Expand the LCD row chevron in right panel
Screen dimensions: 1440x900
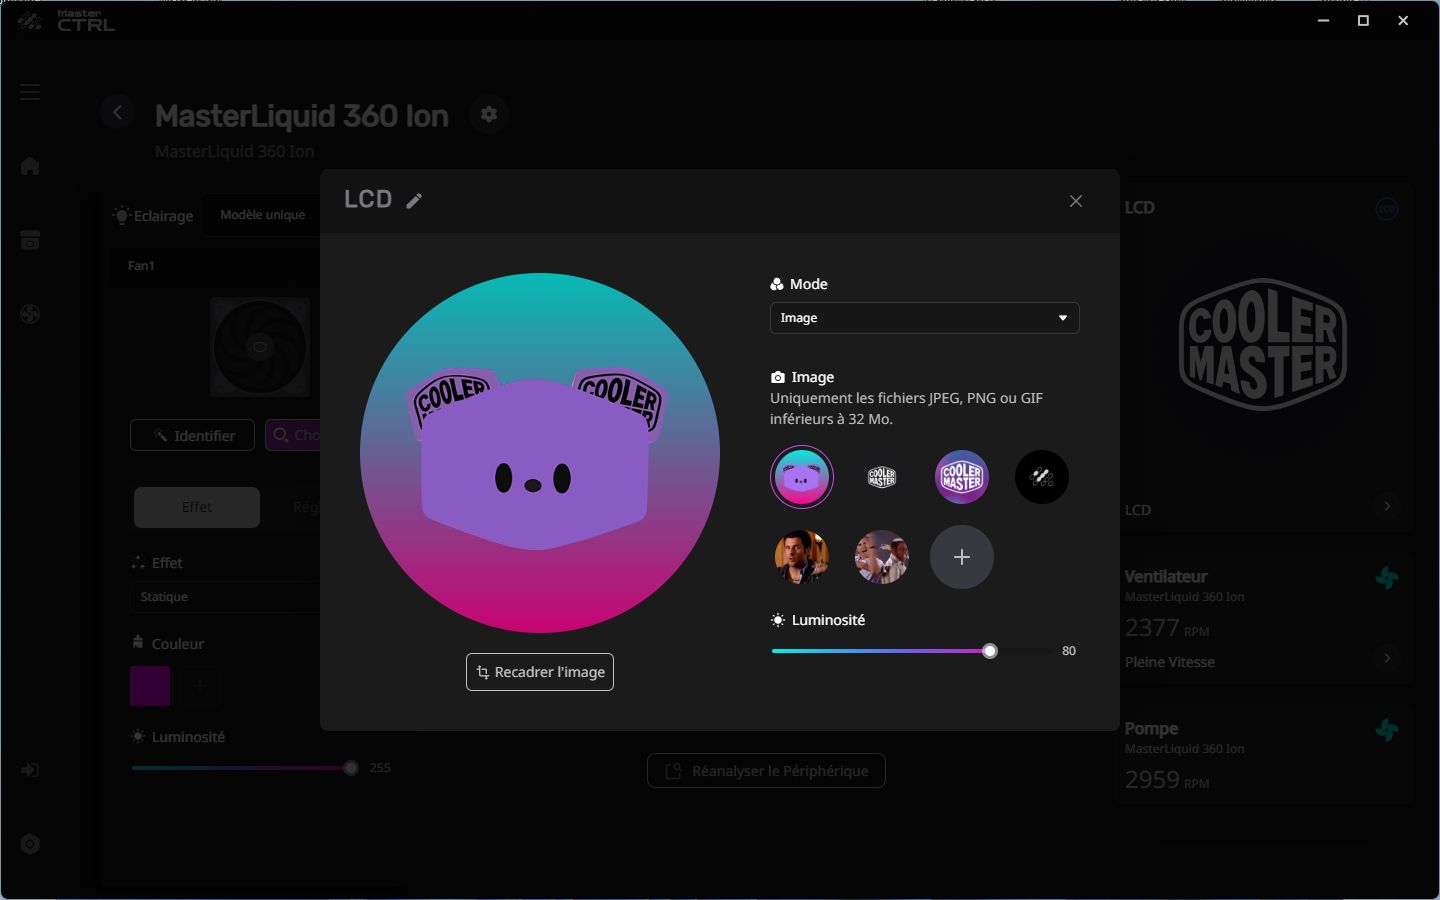click(1387, 507)
